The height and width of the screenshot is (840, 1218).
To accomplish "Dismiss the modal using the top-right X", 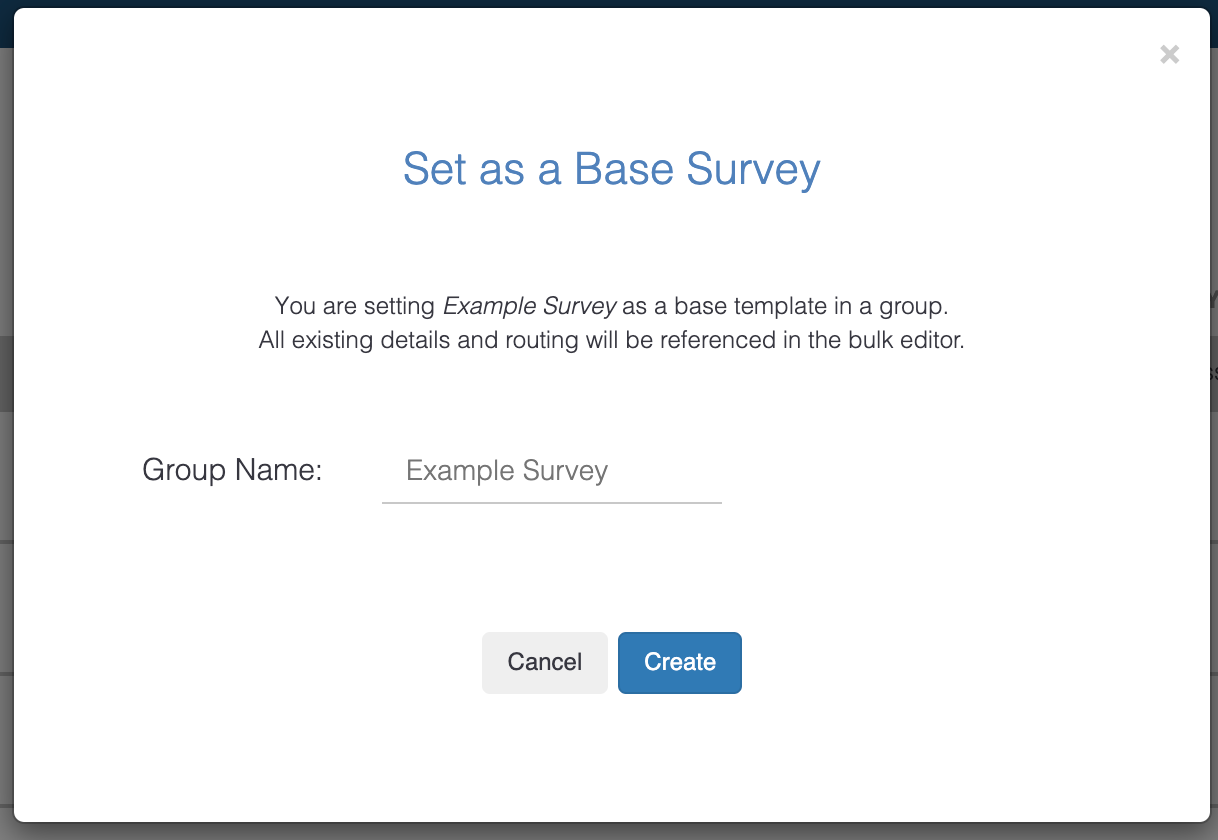I will point(1169,55).
